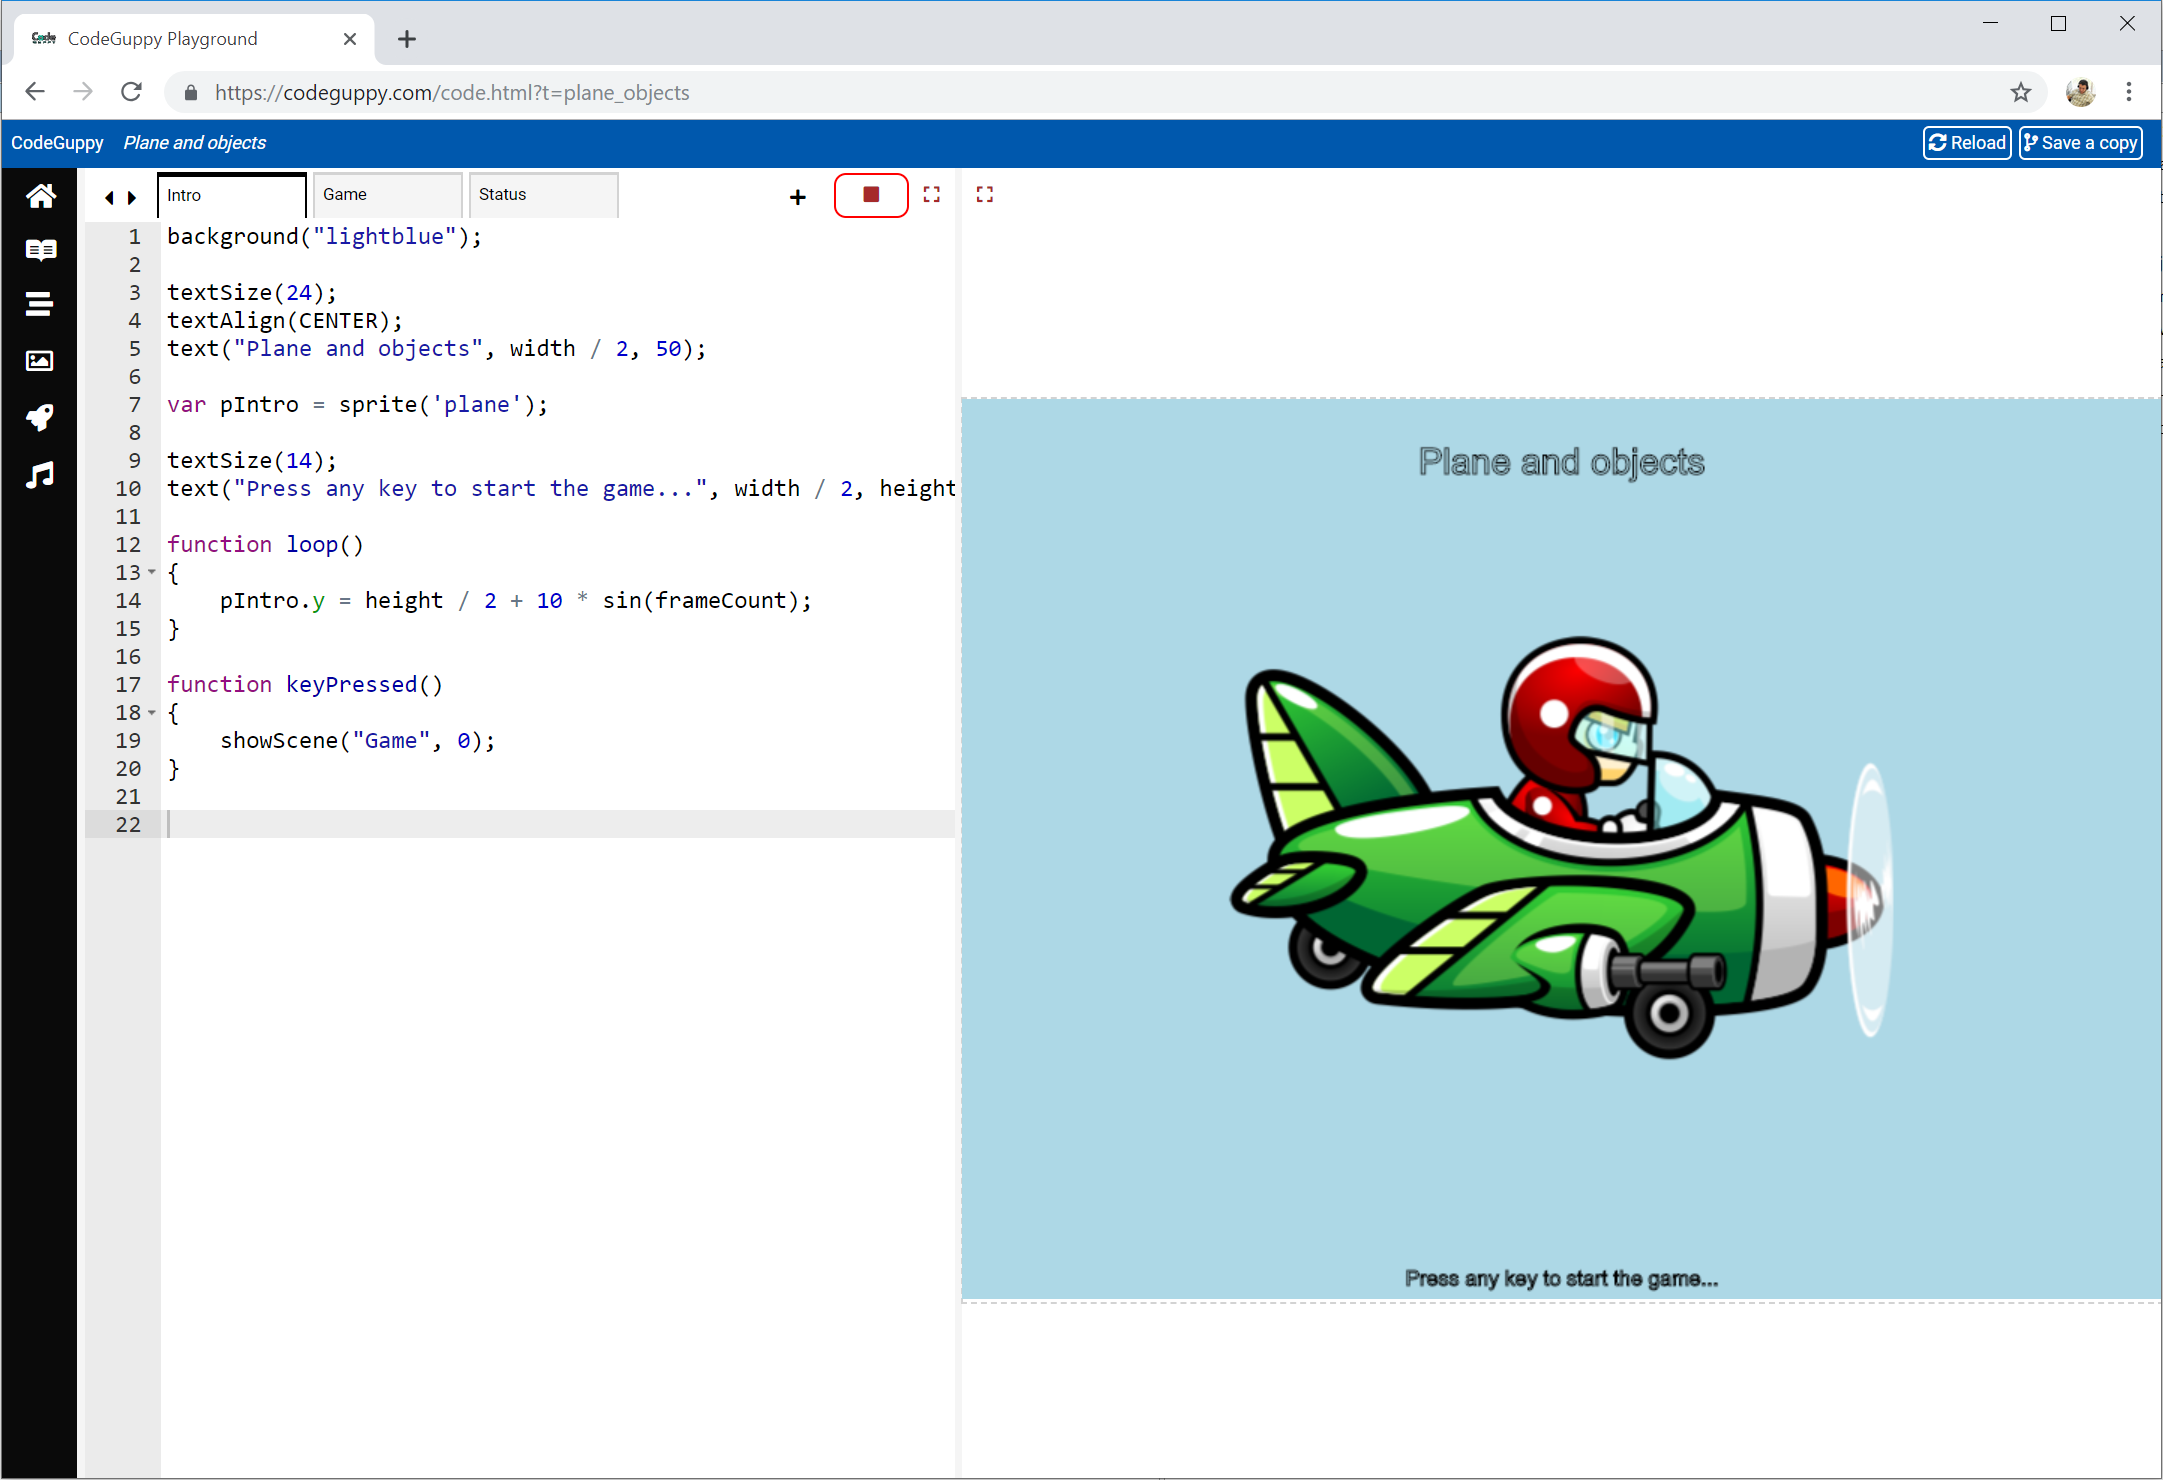Screen dimensions: 2163x1480
Task: Collapse code fold arrow at line 13
Action: click(x=152, y=572)
